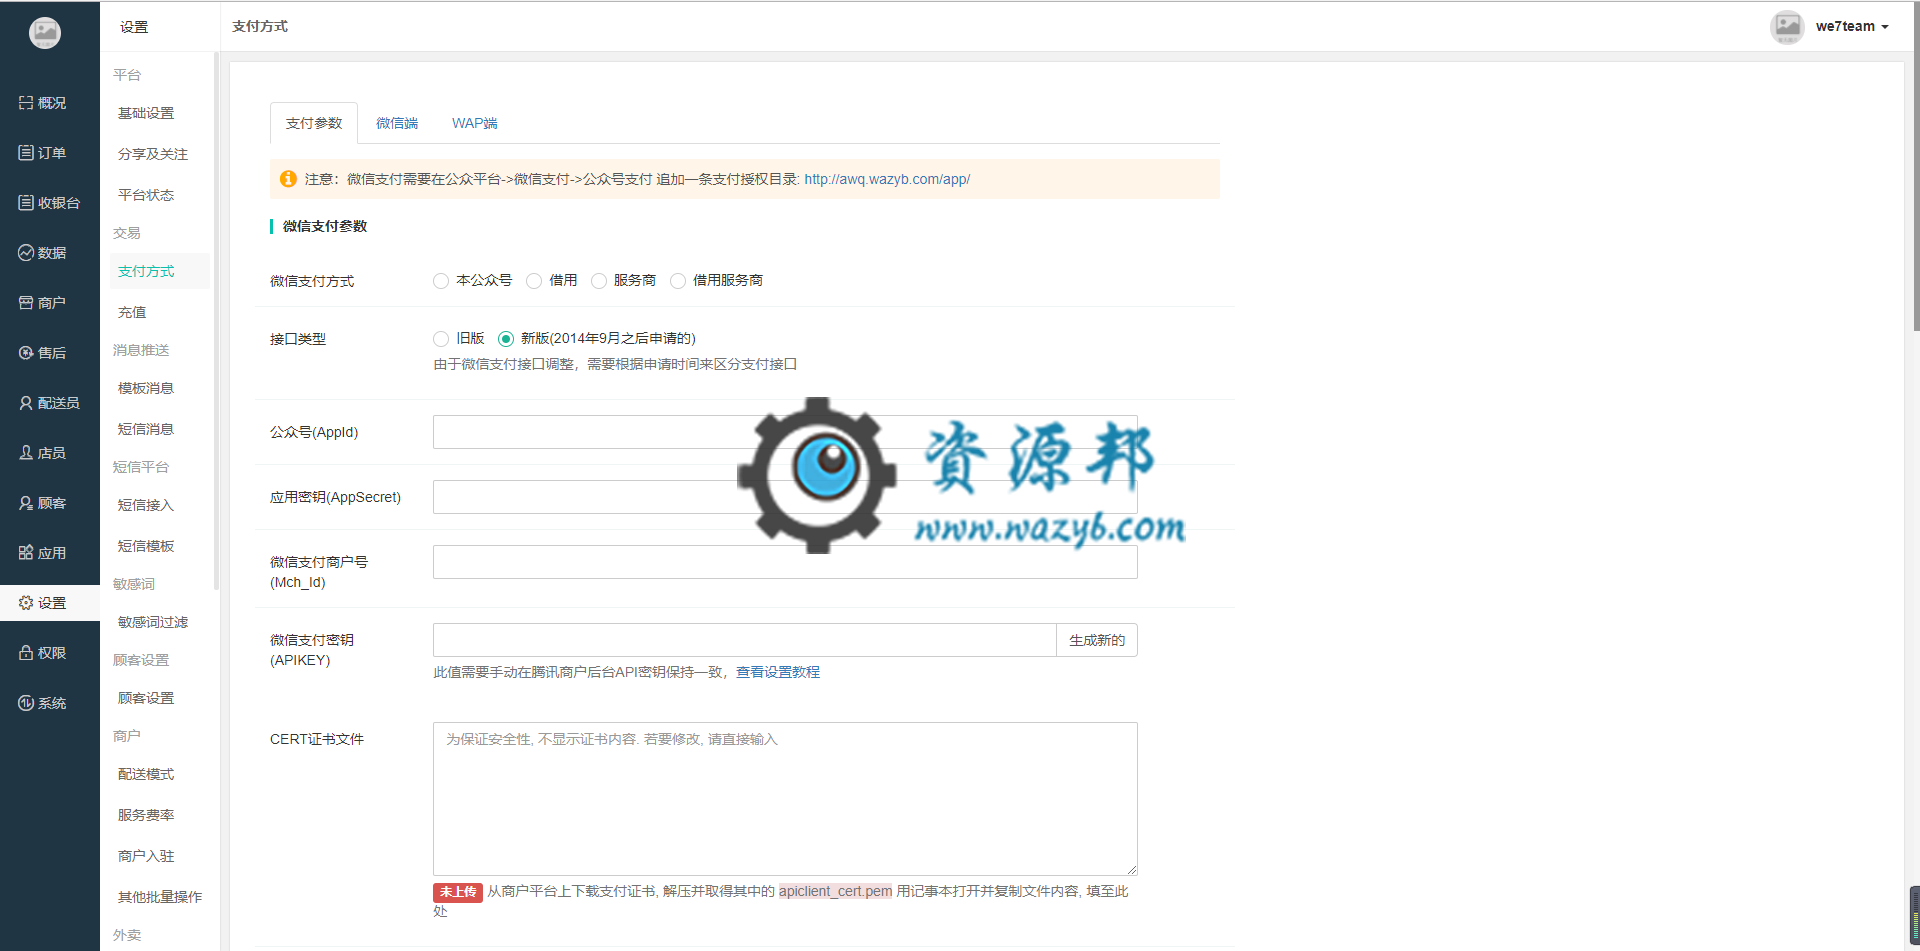Focus the 公众号(AppId) input field

(785, 432)
